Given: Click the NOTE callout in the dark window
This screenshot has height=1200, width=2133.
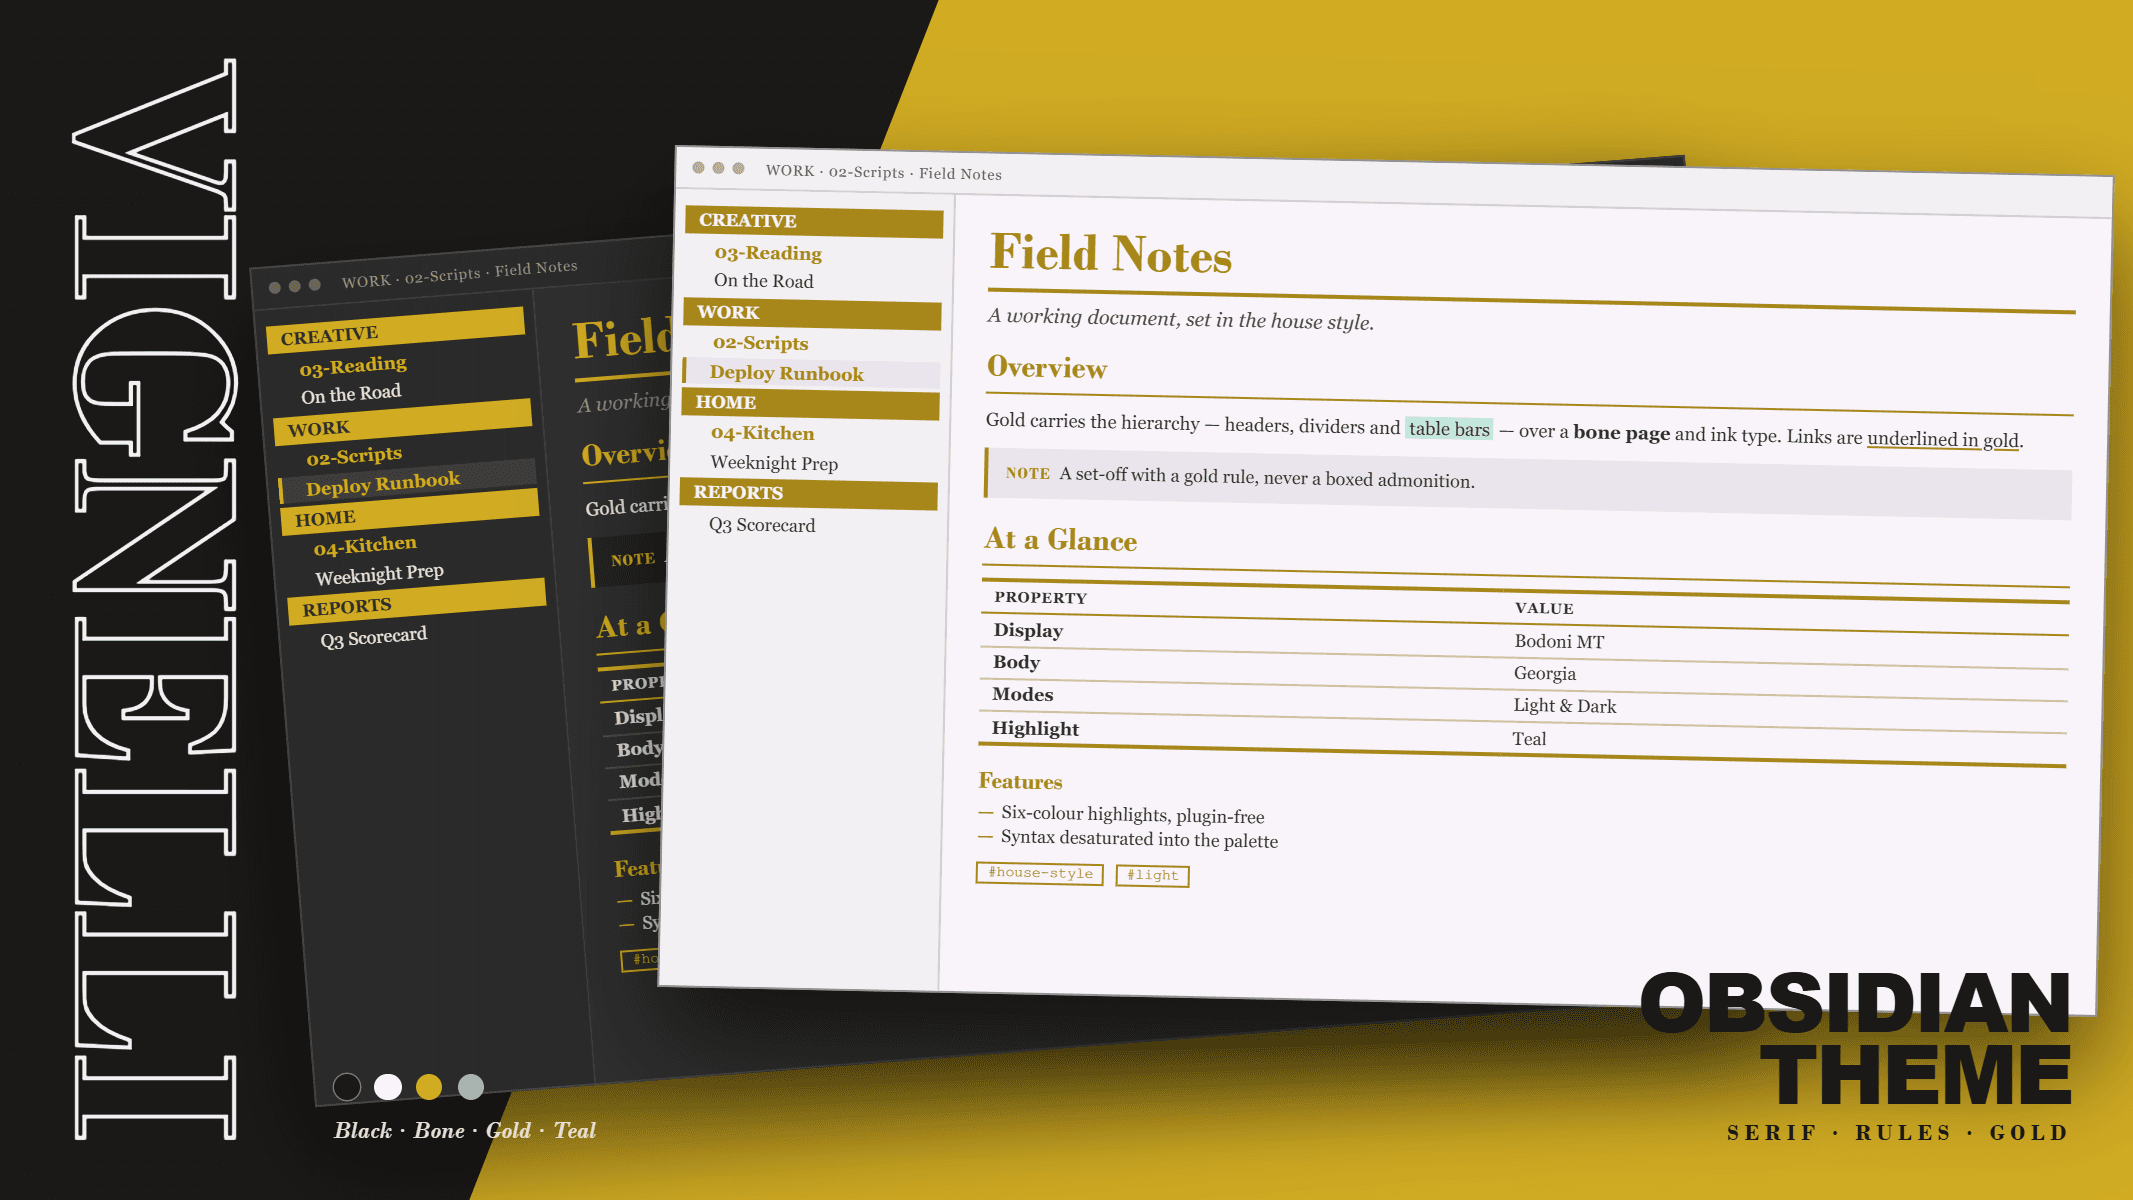Looking at the screenshot, I should coord(630,561).
